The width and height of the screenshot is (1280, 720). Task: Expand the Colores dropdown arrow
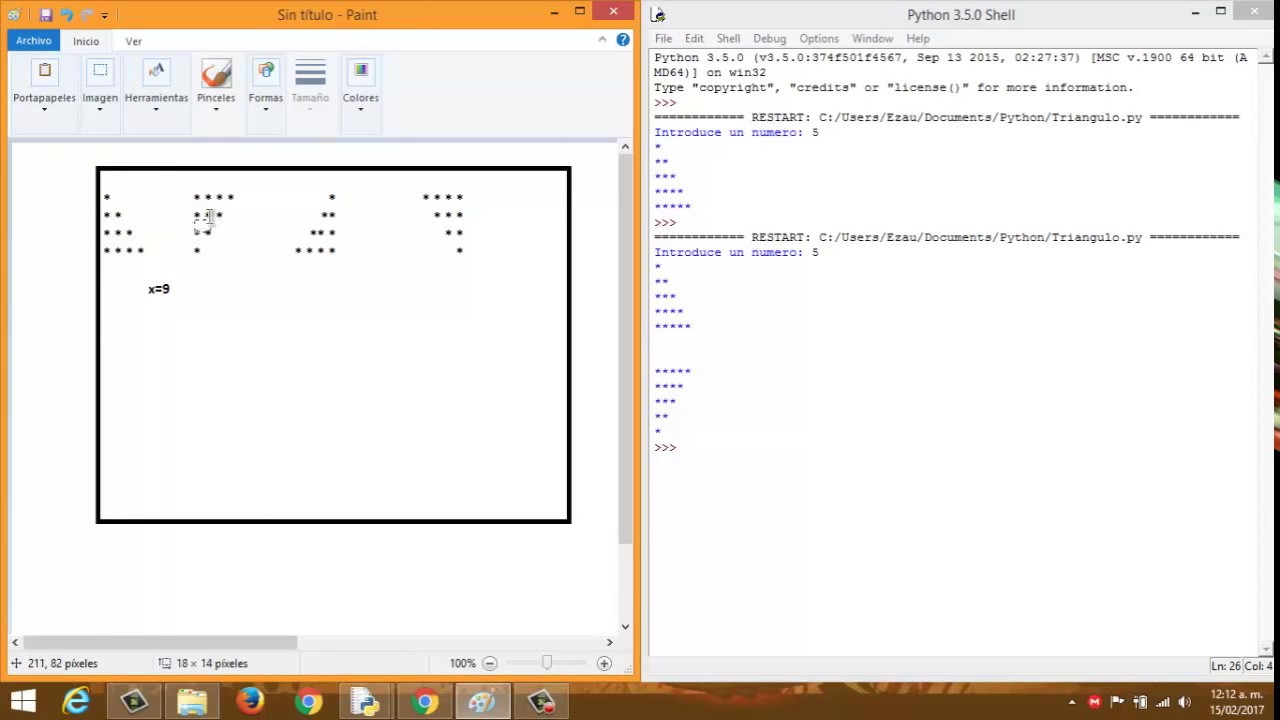pyautogui.click(x=361, y=109)
